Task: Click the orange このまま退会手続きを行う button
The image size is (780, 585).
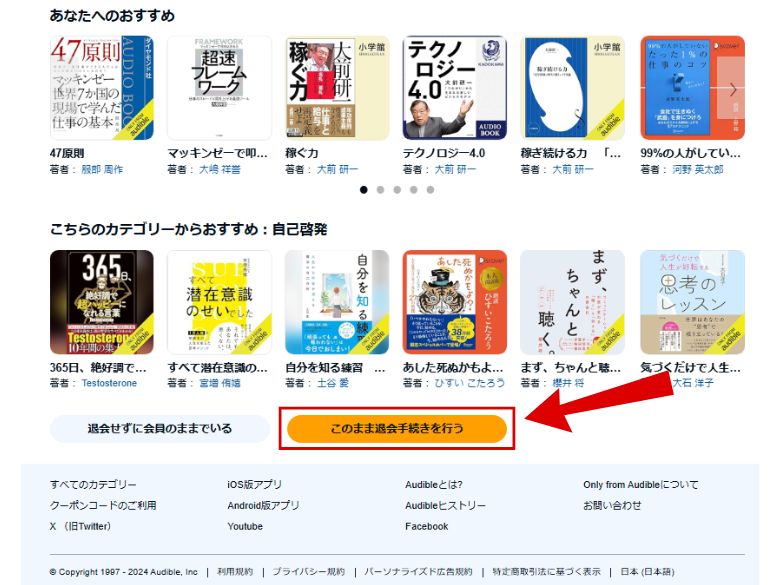Action: click(396, 428)
